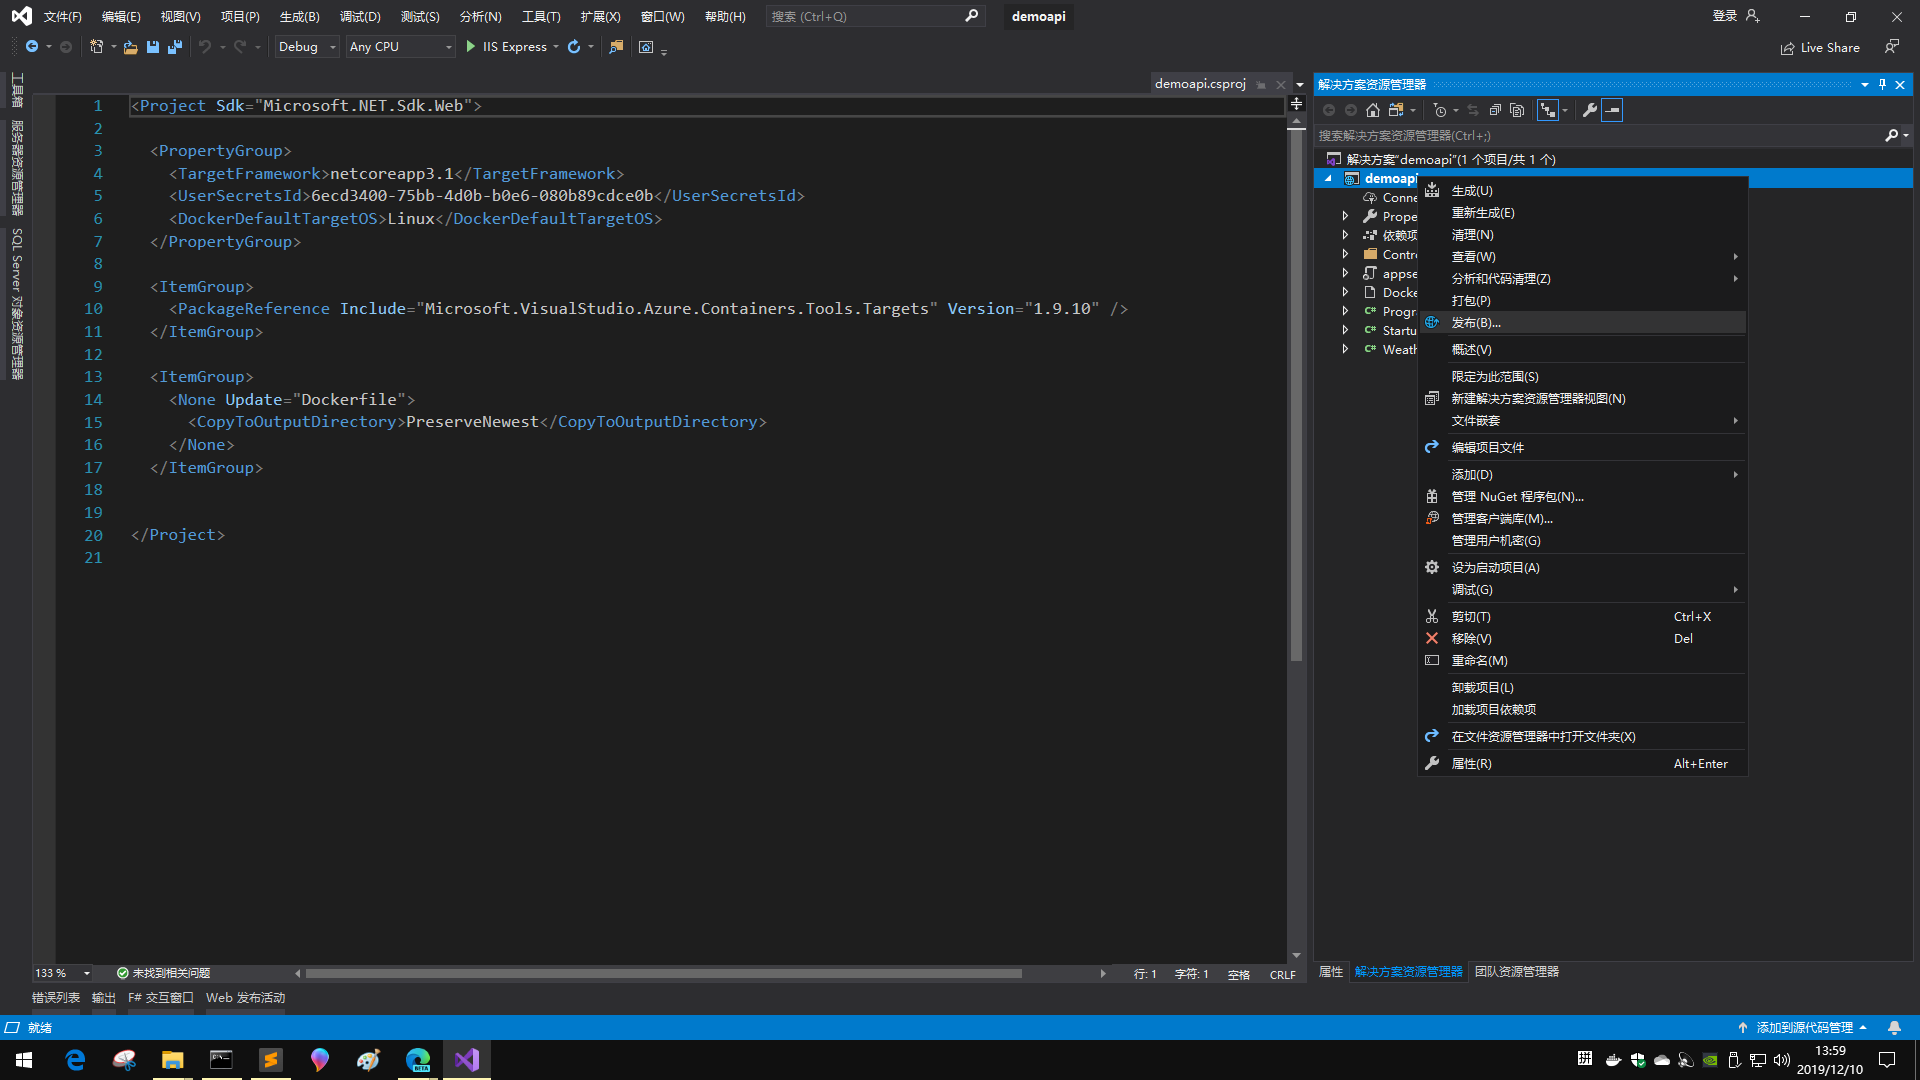Toggle the nested-files view button in Solution Explorer
The height and width of the screenshot is (1080, 1920).
[x=1548, y=110]
